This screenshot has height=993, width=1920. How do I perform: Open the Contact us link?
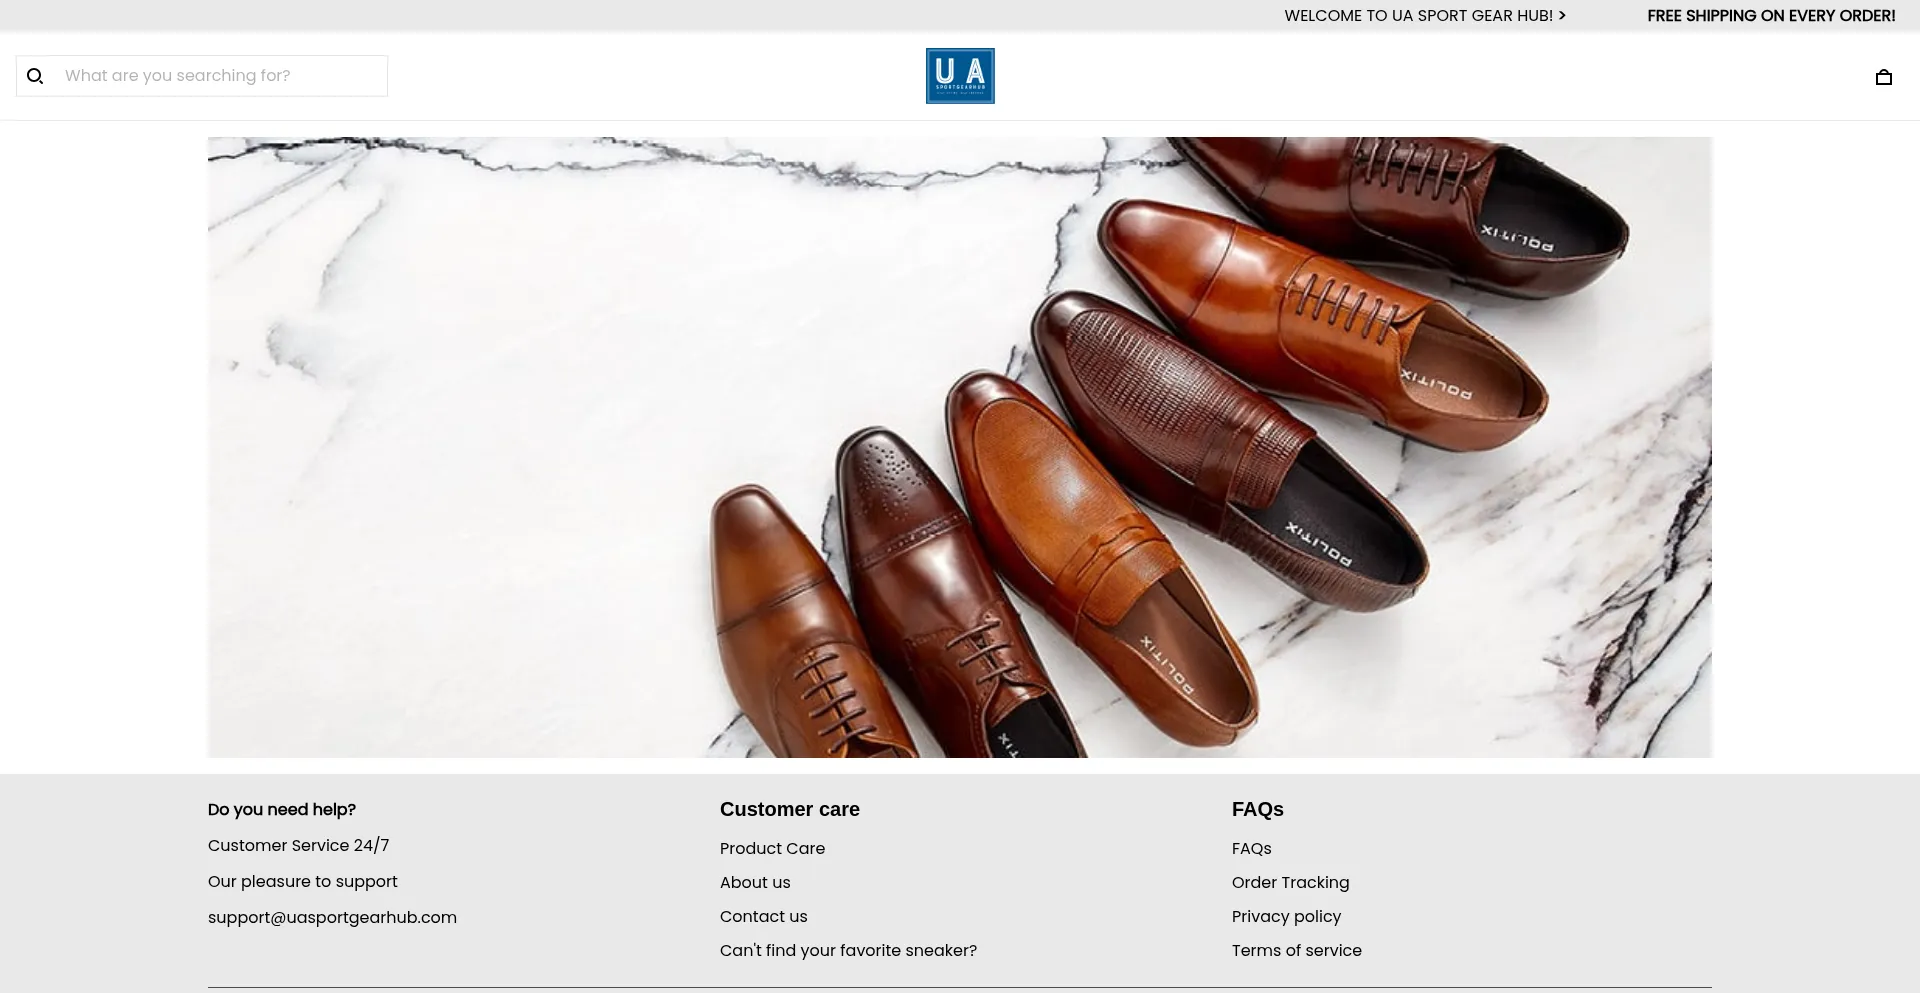click(763, 916)
